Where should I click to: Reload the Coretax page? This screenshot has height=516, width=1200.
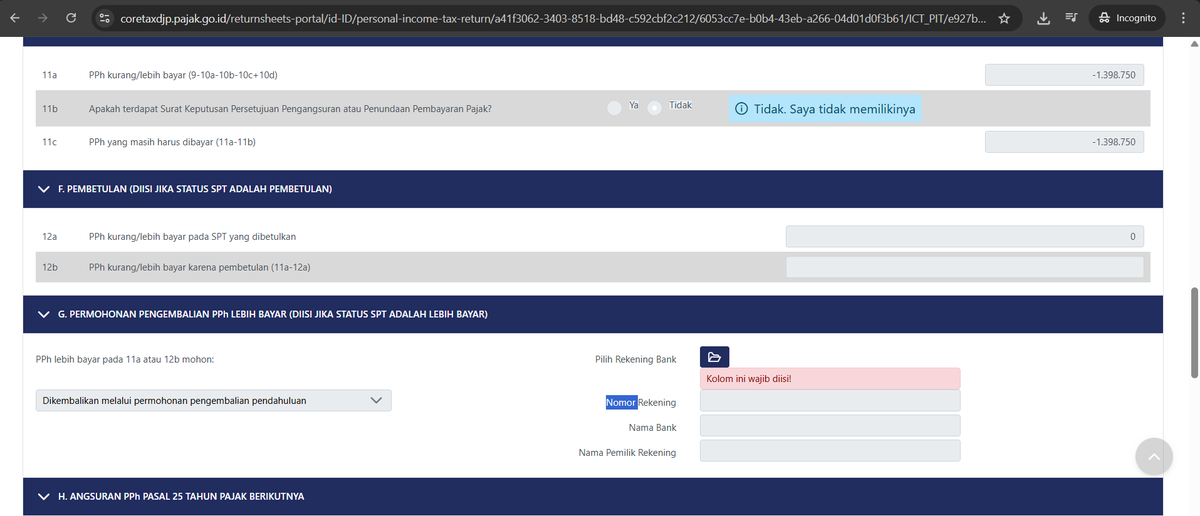point(72,18)
